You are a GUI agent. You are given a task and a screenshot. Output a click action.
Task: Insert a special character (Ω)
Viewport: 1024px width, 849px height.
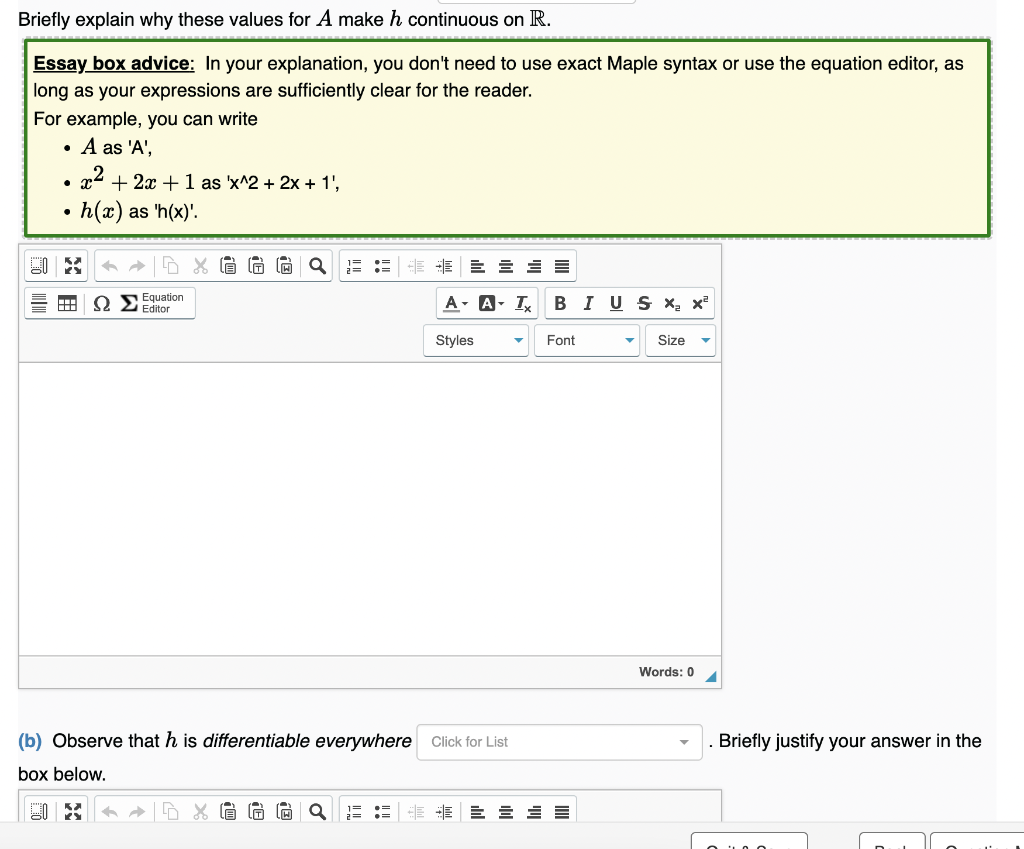[100, 303]
